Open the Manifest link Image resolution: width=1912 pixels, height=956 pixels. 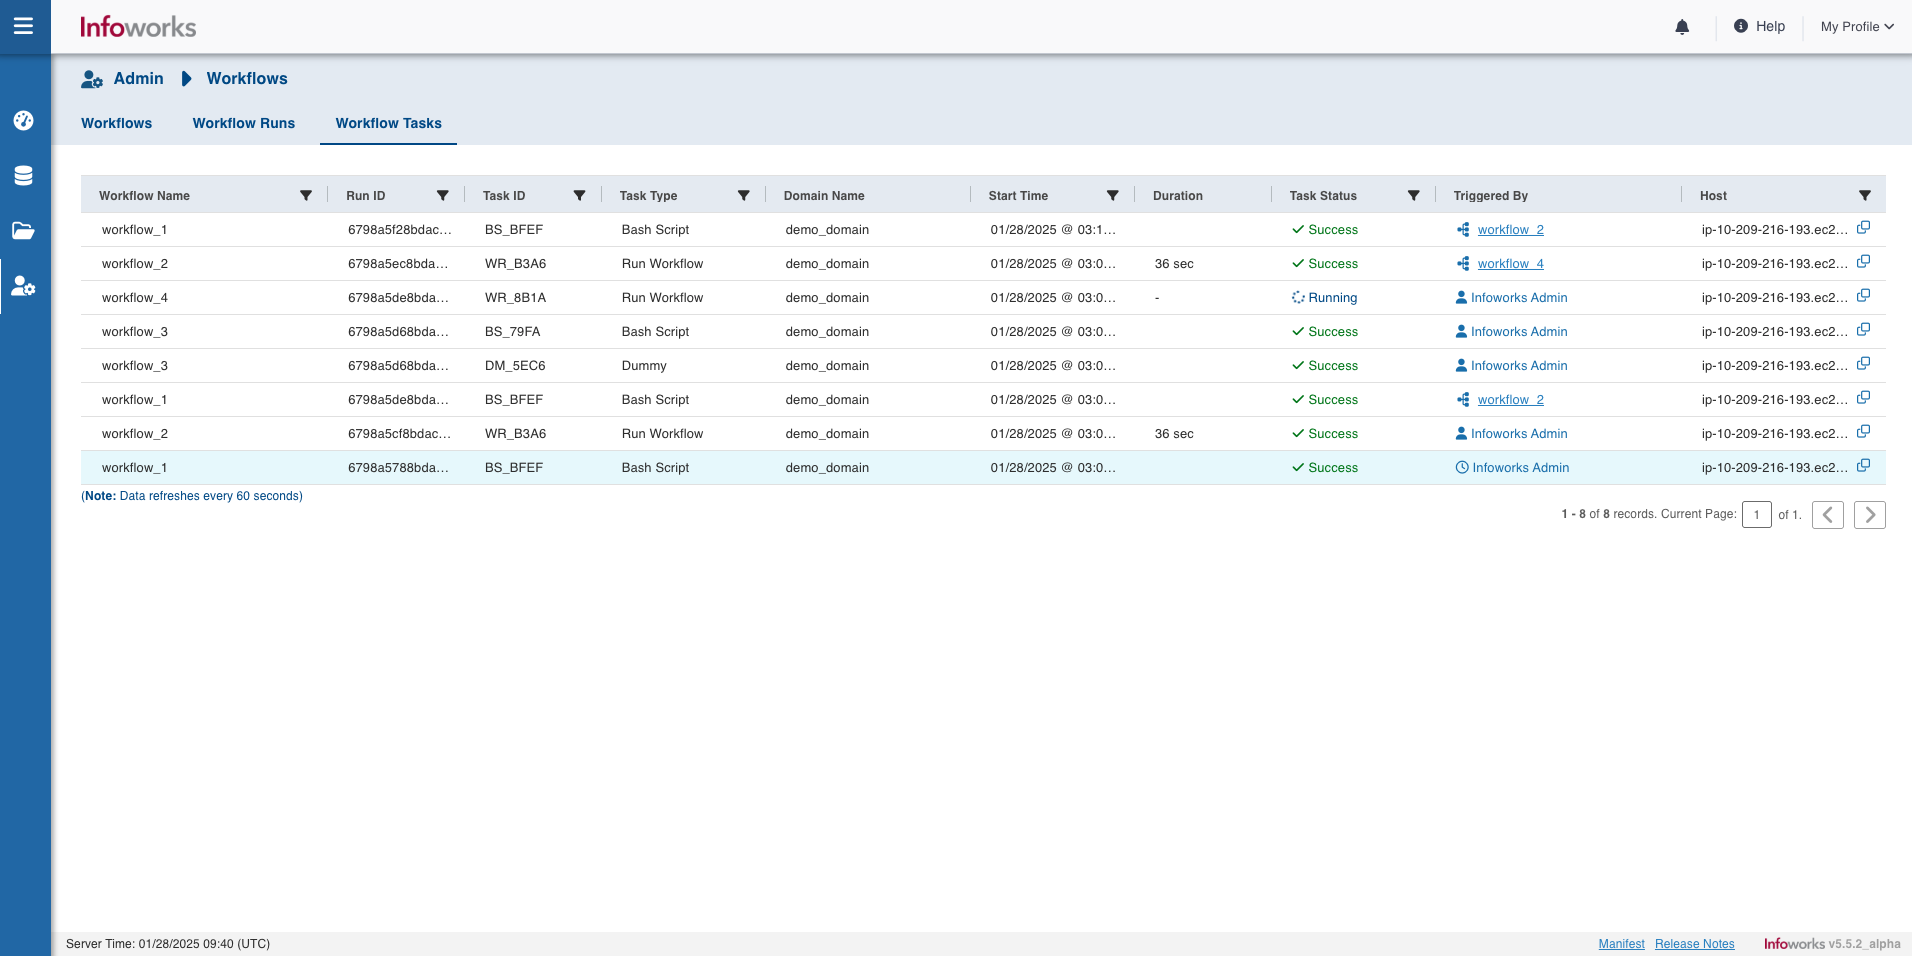1621,944
